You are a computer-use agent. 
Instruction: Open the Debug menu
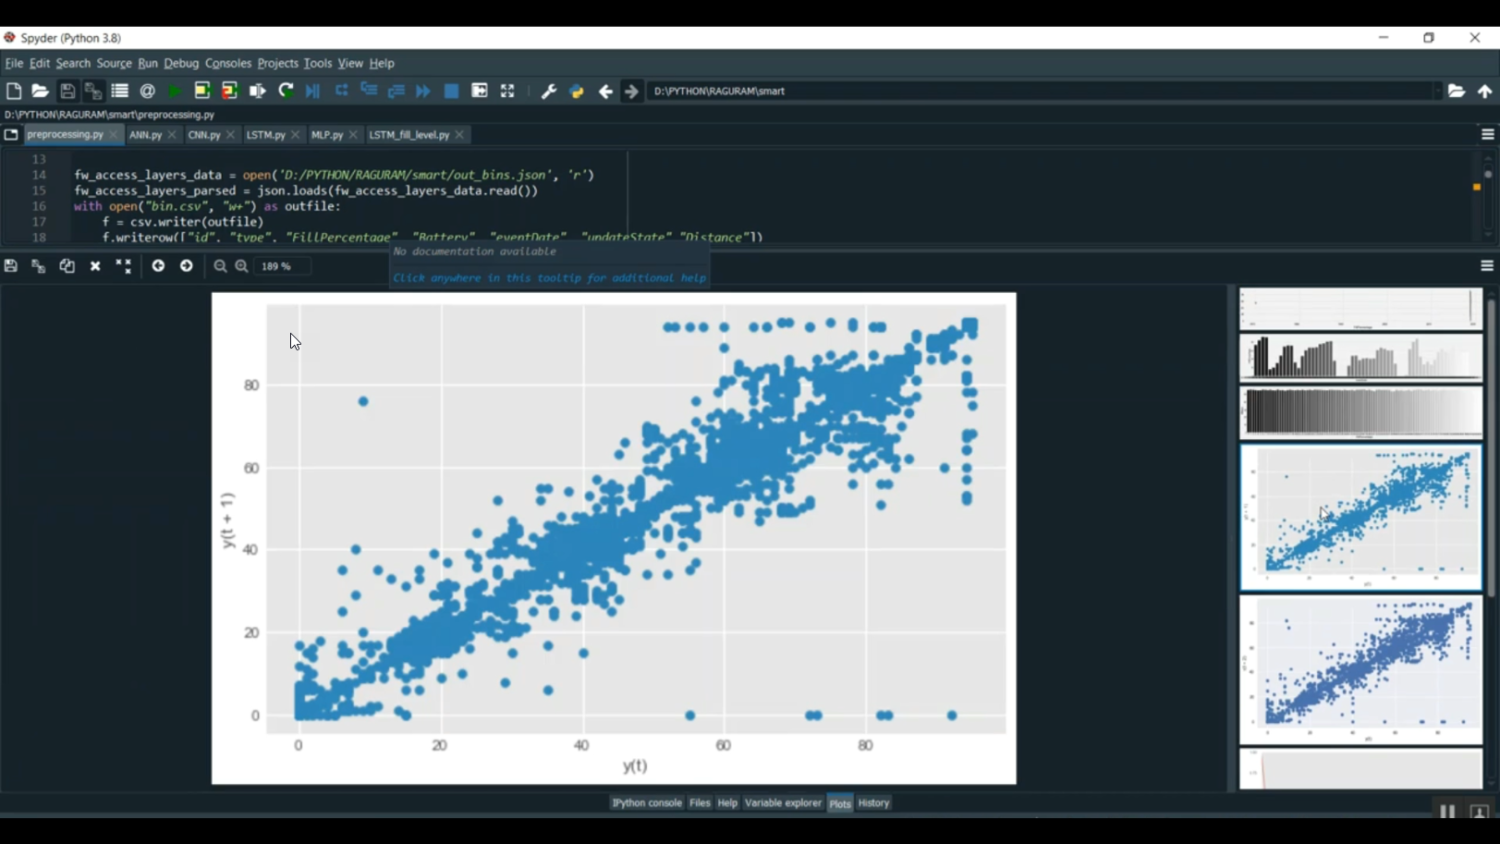[181, 63]
